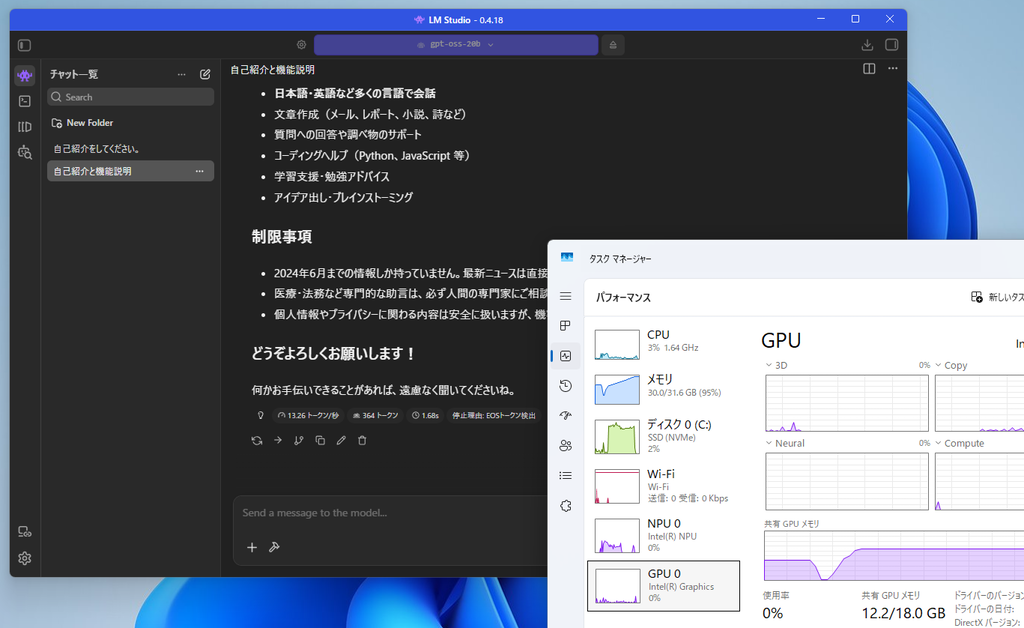Open the Discover model search icon
Viewport: 1024px width, 628px height.
pos(25,152)
